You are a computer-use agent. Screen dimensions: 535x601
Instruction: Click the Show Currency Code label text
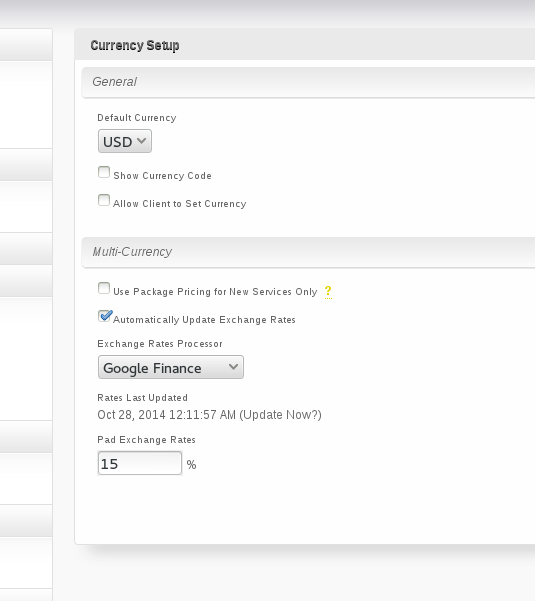point(162,176)
